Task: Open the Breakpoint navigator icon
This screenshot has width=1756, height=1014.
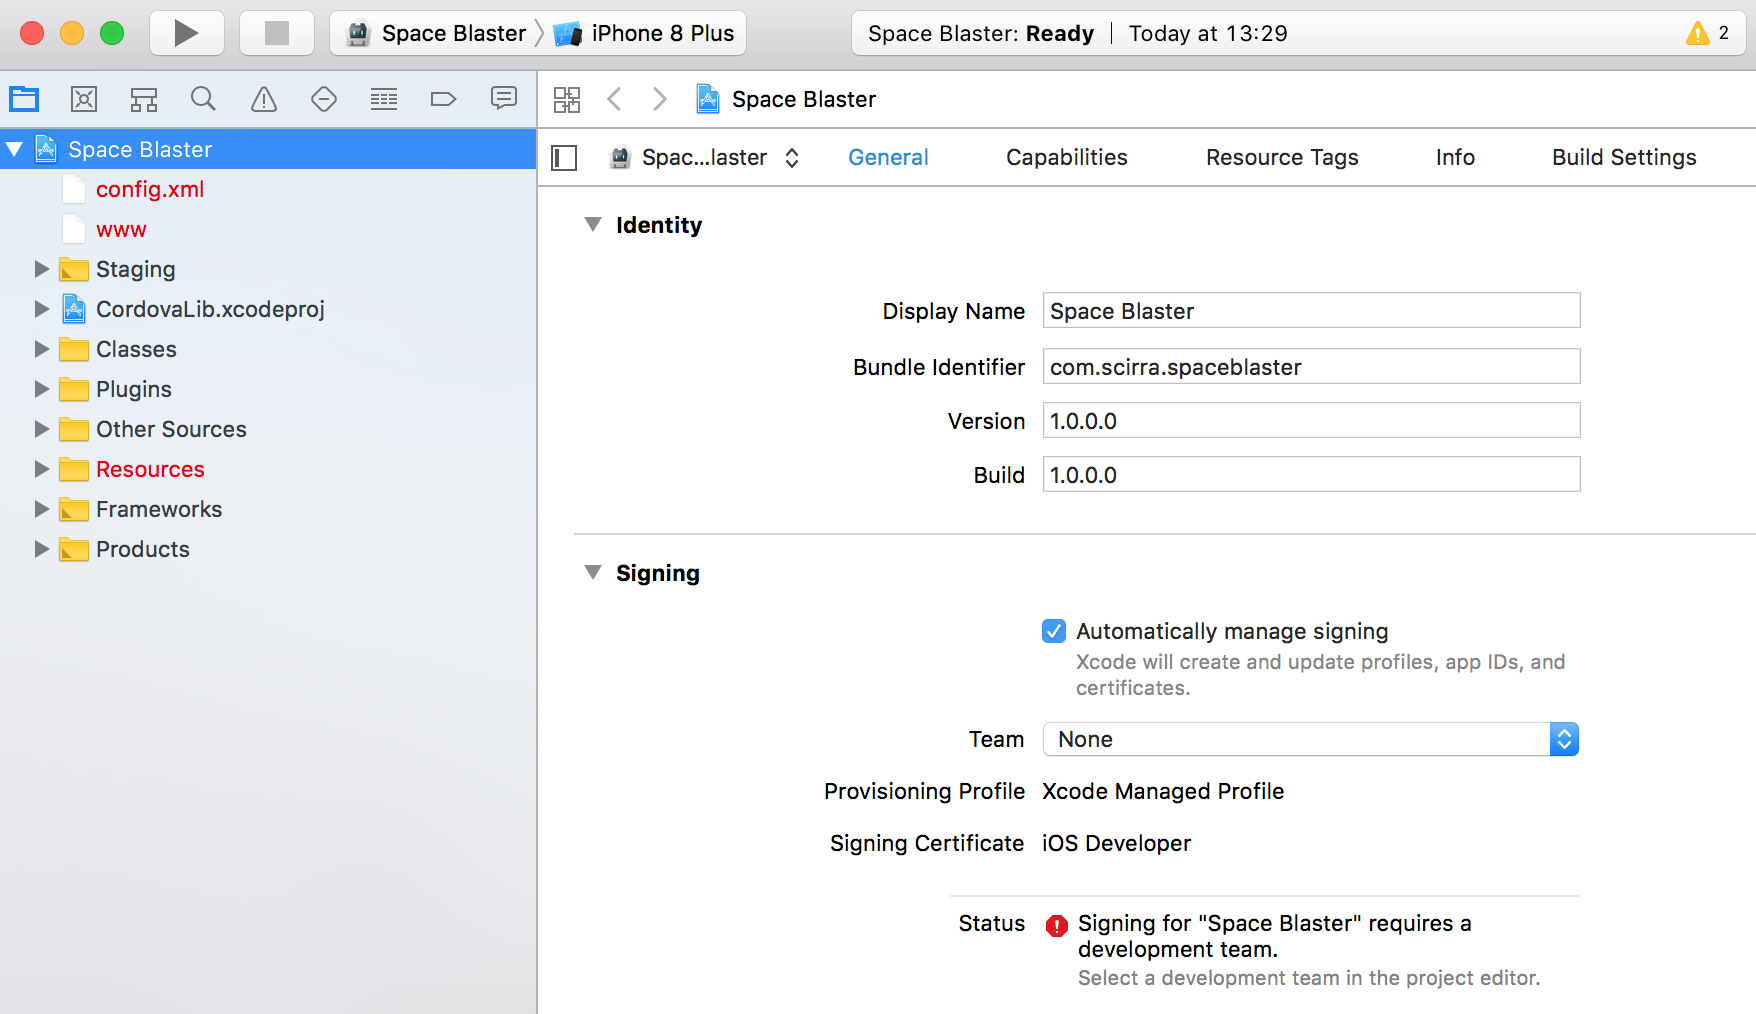Action: tap(443, 99)
